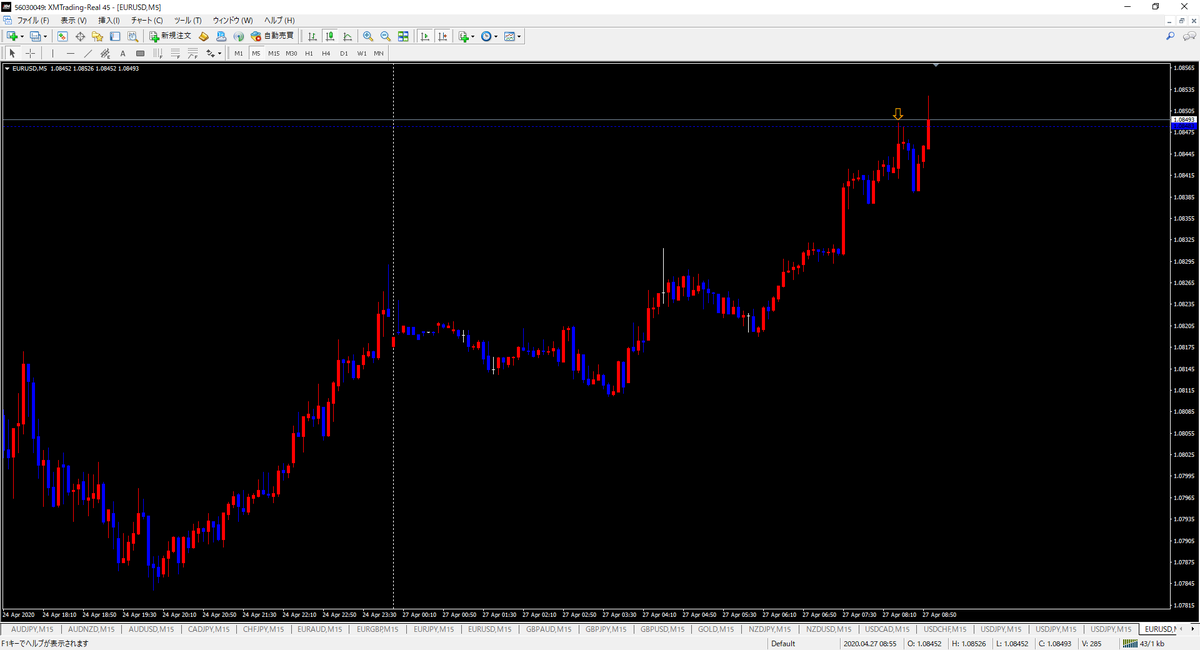Click the 新規注文 new order button

[170, 36]
